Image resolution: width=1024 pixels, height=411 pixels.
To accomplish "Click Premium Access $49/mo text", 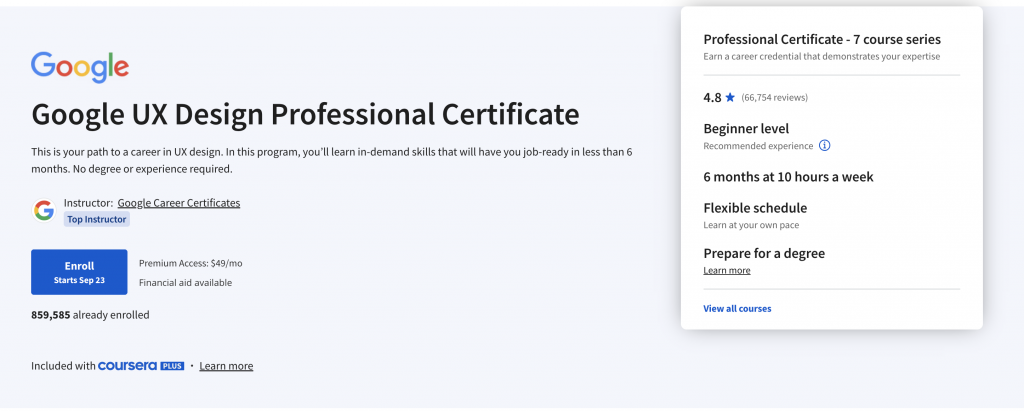I will click(191, 263).
